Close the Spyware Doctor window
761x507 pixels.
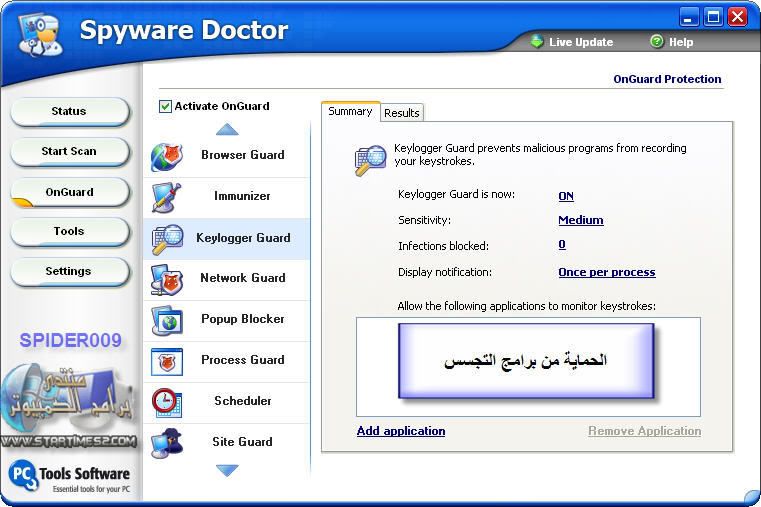coord(738,17)
